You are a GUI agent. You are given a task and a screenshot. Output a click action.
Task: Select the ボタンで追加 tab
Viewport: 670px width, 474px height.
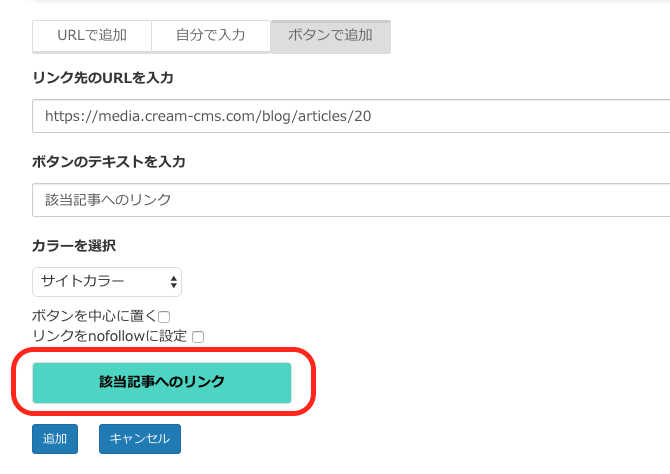point(331,36)
